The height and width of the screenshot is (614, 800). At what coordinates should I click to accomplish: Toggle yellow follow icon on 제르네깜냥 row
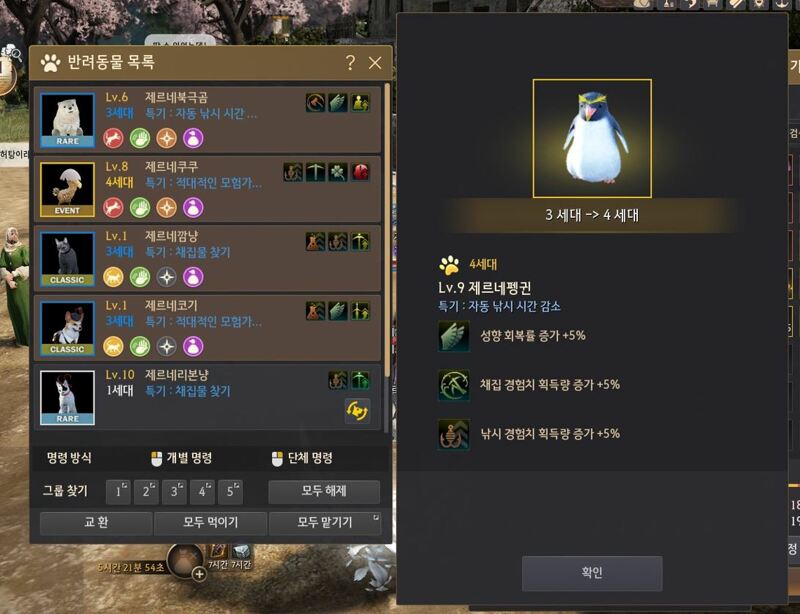pyautogui.click(x=113, y=277)
